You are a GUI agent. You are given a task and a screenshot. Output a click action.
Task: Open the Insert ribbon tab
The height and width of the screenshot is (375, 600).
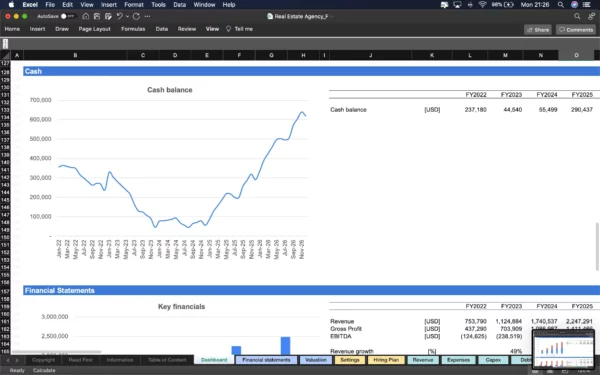38,29
